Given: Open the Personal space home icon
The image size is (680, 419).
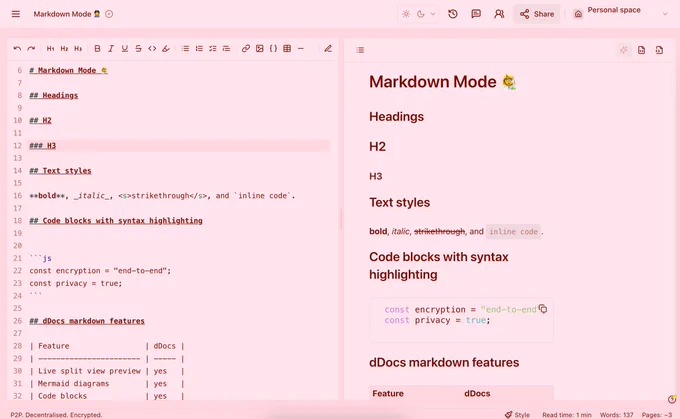Looking at the screenshot, I should coord(578,14).
